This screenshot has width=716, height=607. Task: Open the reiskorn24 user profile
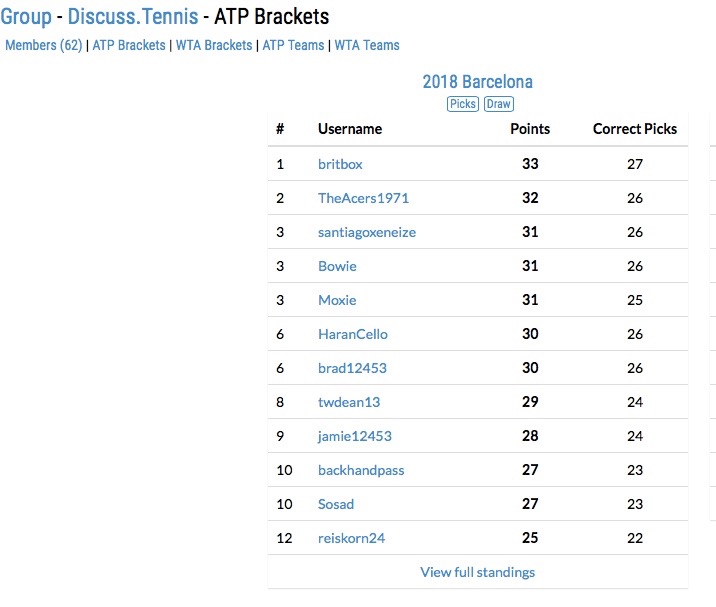pyautogui.click(x=352, y=538)
